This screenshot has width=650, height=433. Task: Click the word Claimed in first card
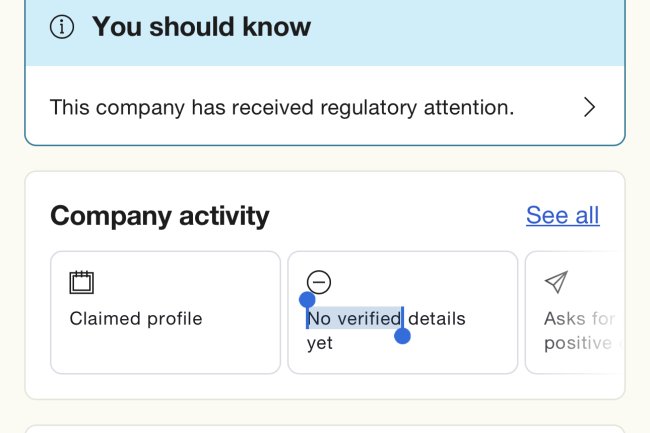[103, 319]
